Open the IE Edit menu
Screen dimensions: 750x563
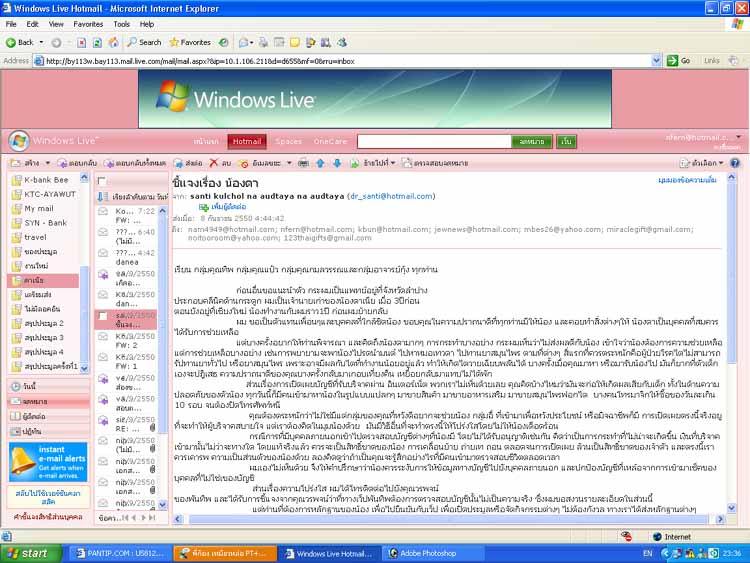[32, 24]
